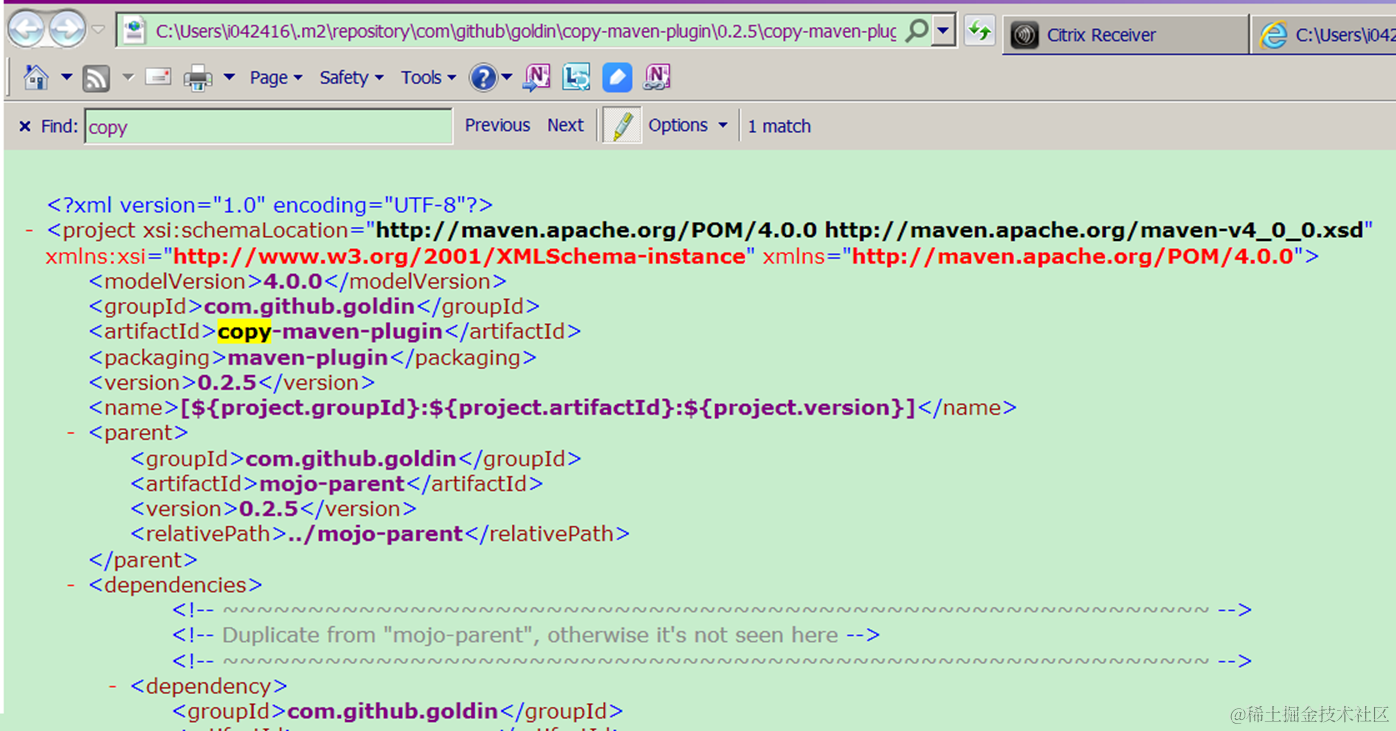Click the Home icon in command bar

(36, 77)
